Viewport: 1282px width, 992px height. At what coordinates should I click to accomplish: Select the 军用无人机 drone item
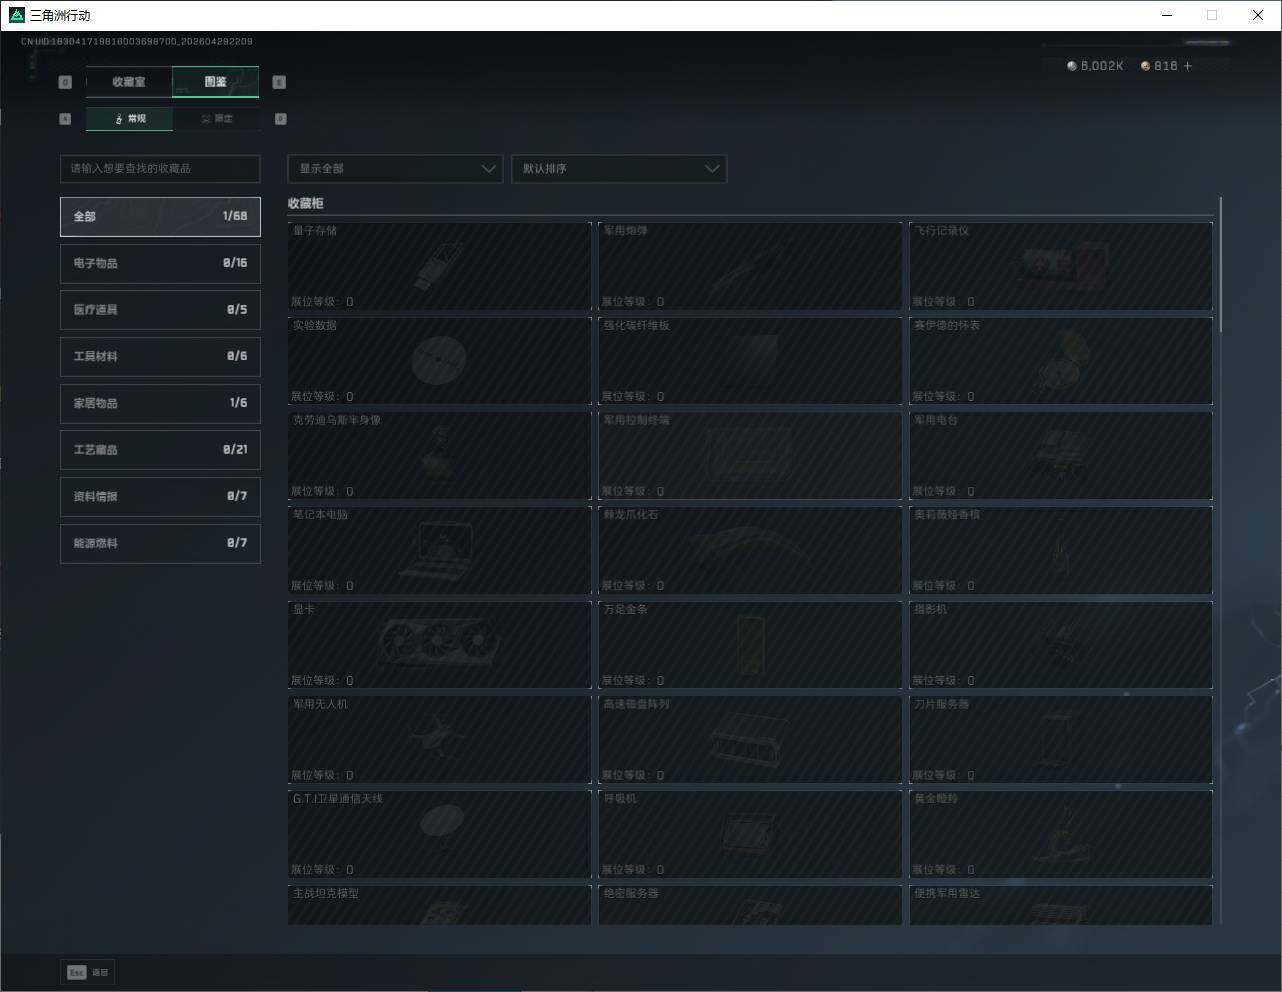439,740
